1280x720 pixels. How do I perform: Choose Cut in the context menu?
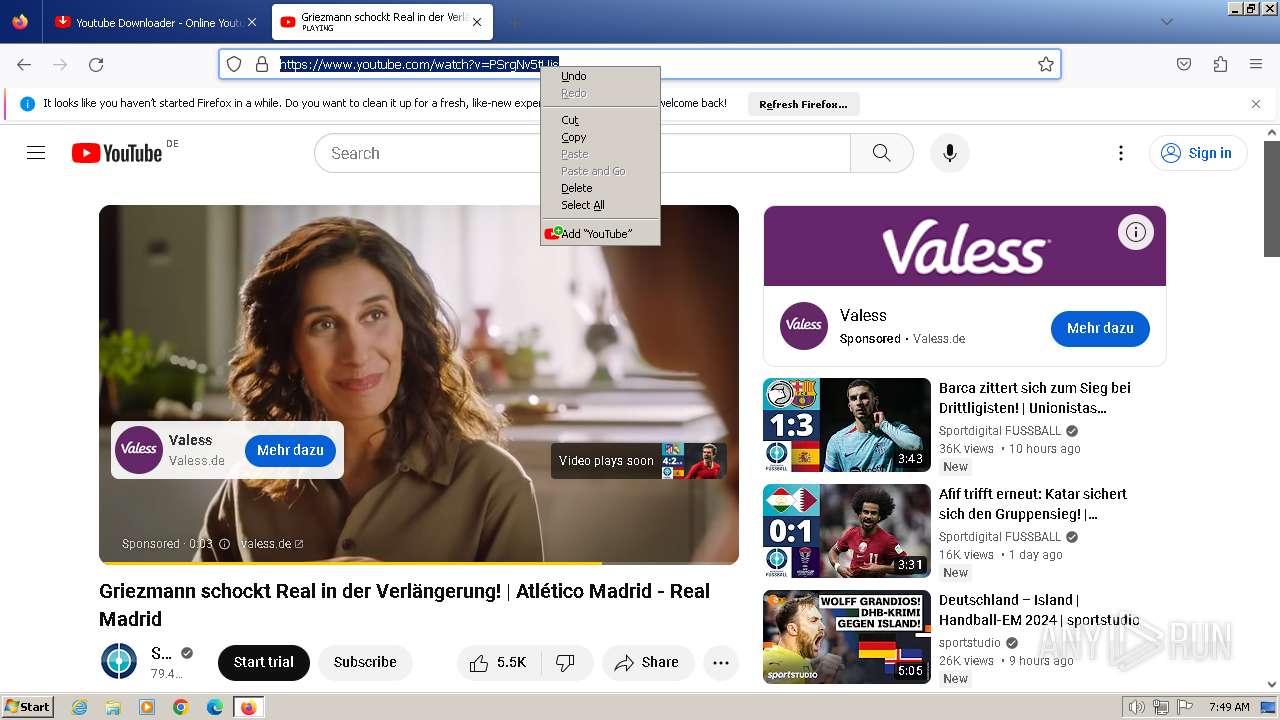600,120
